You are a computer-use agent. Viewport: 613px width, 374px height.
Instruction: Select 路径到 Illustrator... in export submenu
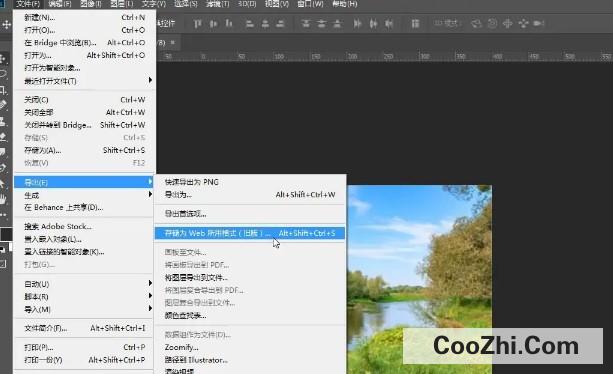(x=250, y=360)
